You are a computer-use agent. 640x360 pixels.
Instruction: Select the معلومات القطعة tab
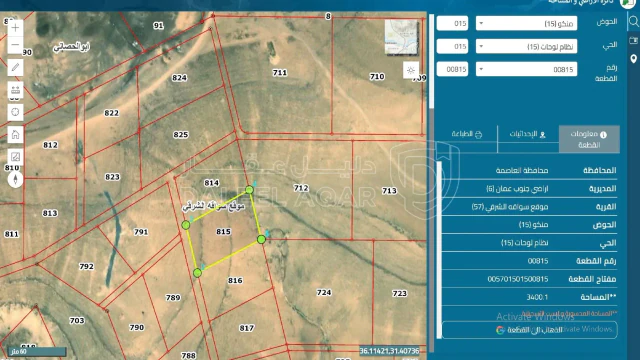[x=589, y=139]
